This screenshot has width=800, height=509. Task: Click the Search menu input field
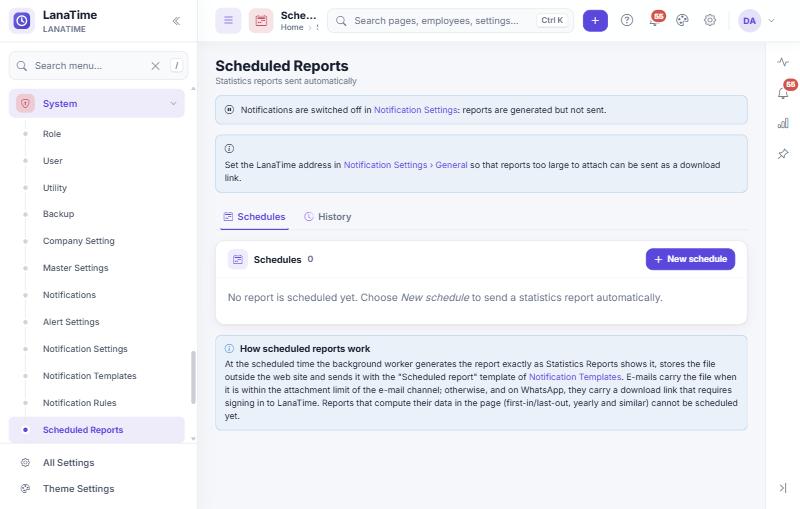pos(98,65)
